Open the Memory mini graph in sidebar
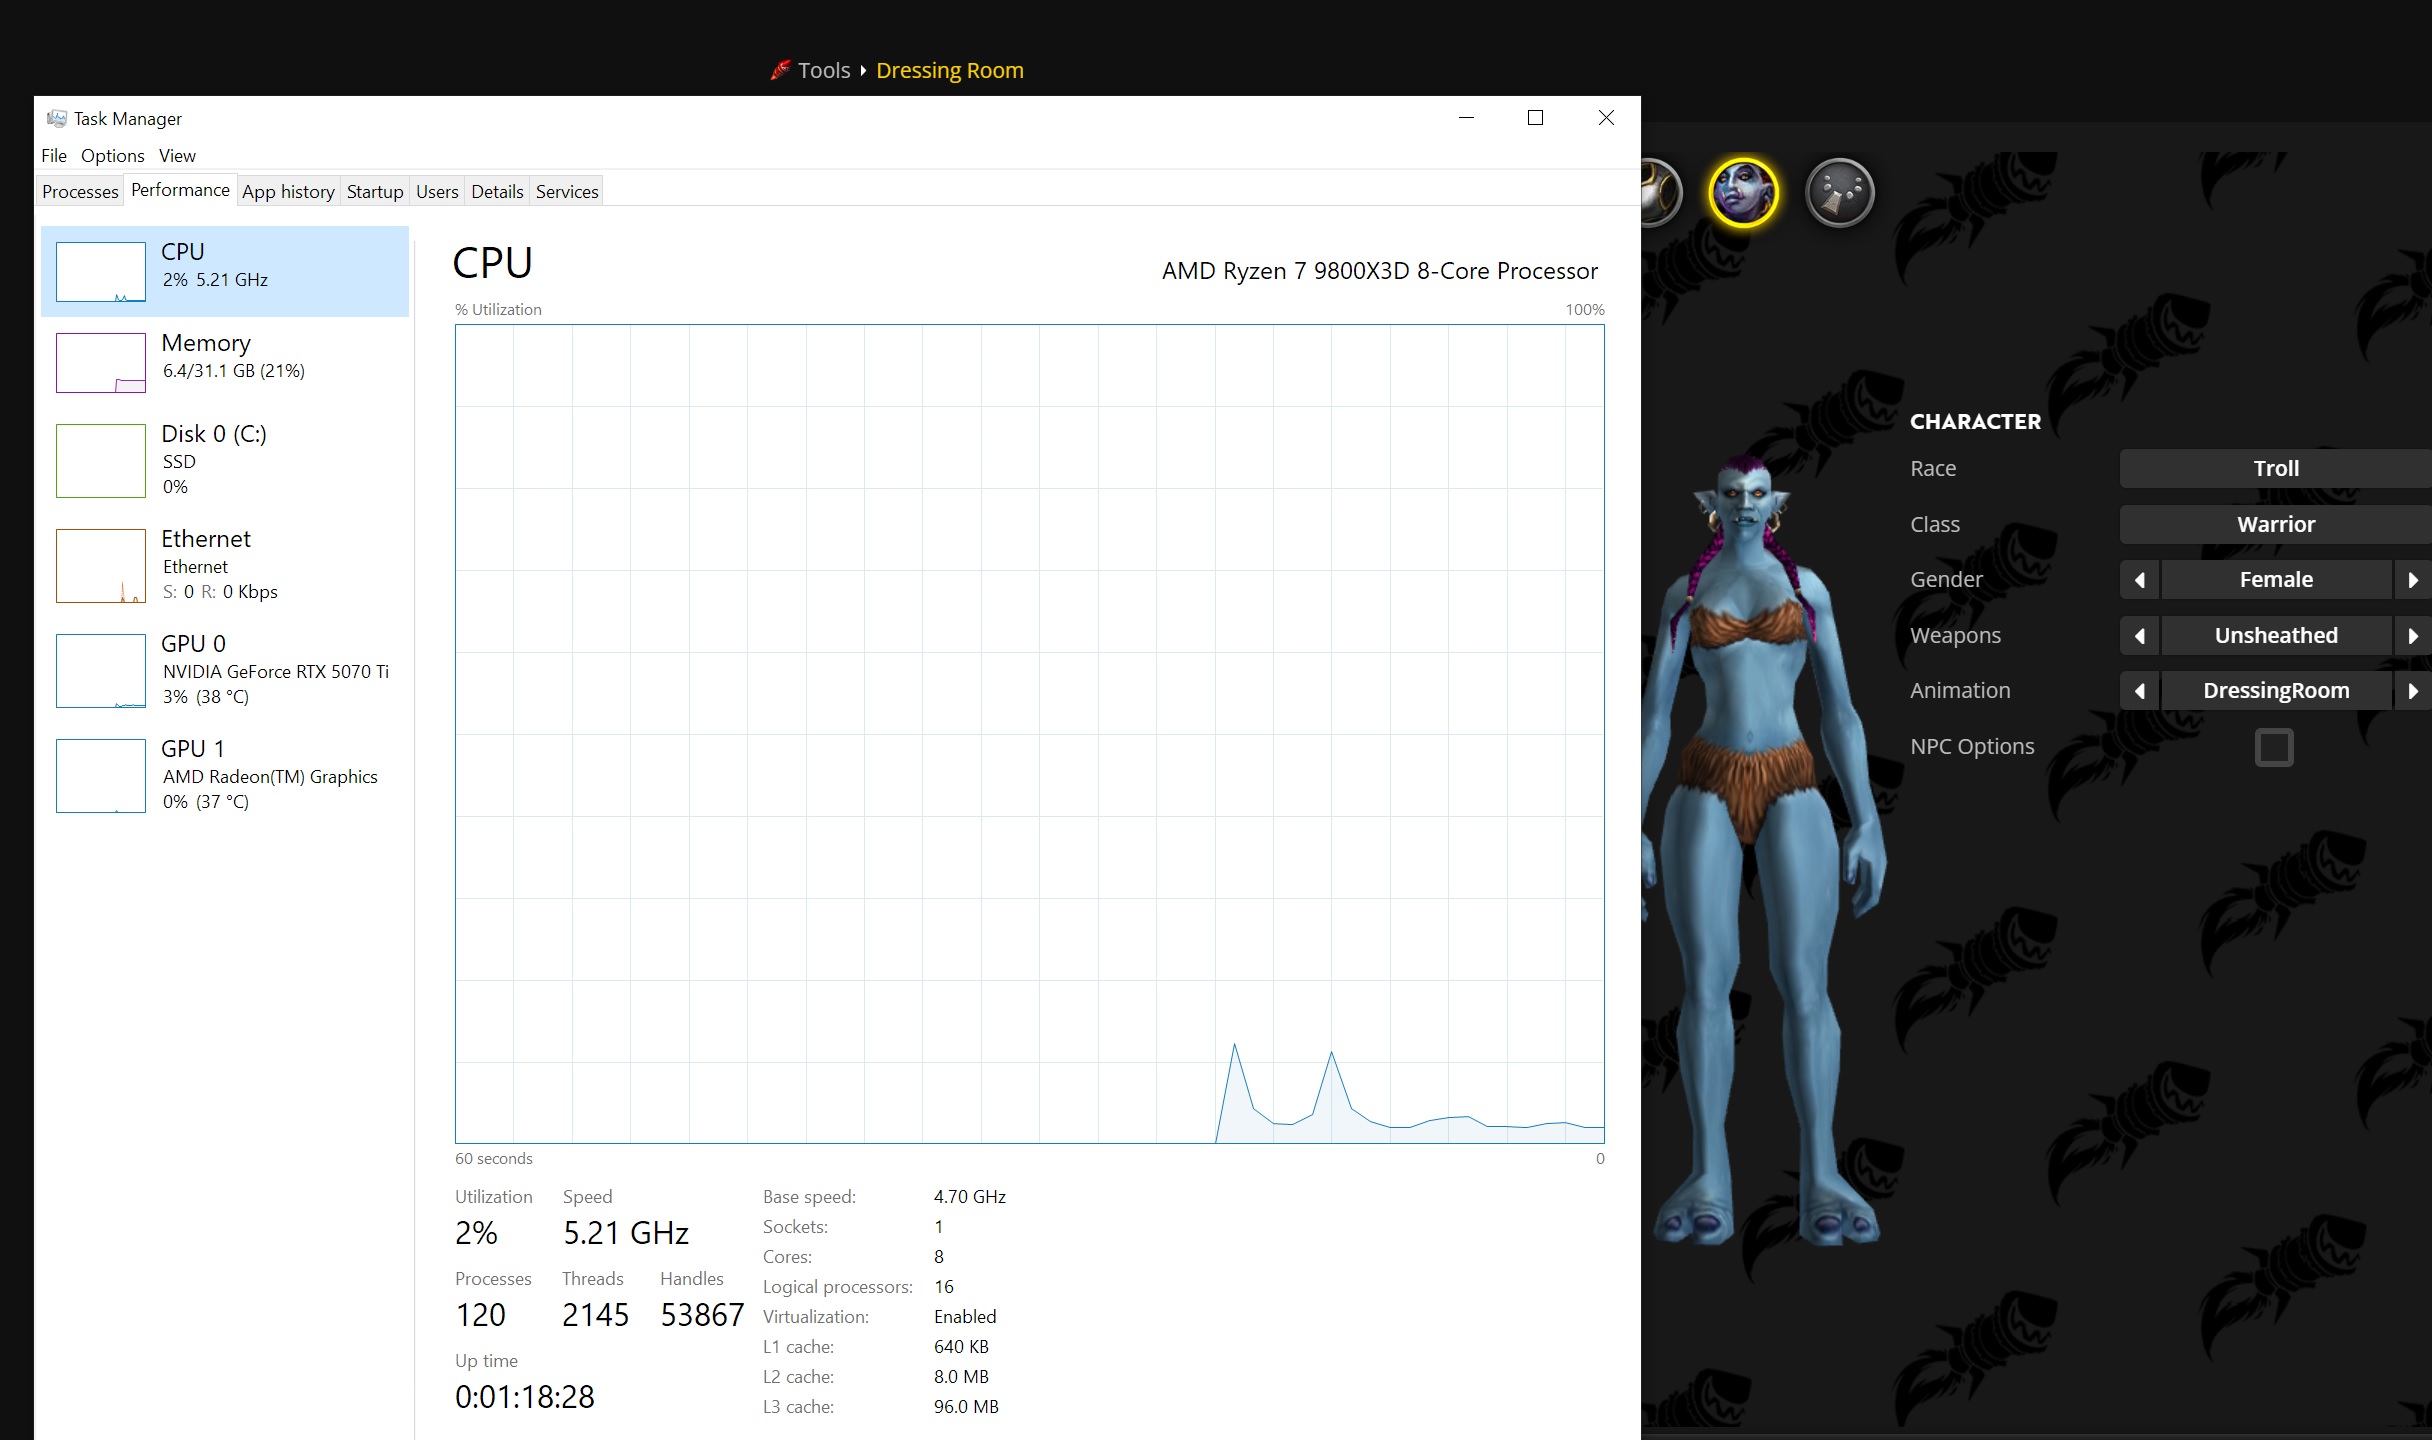 [x=101, y=362]
